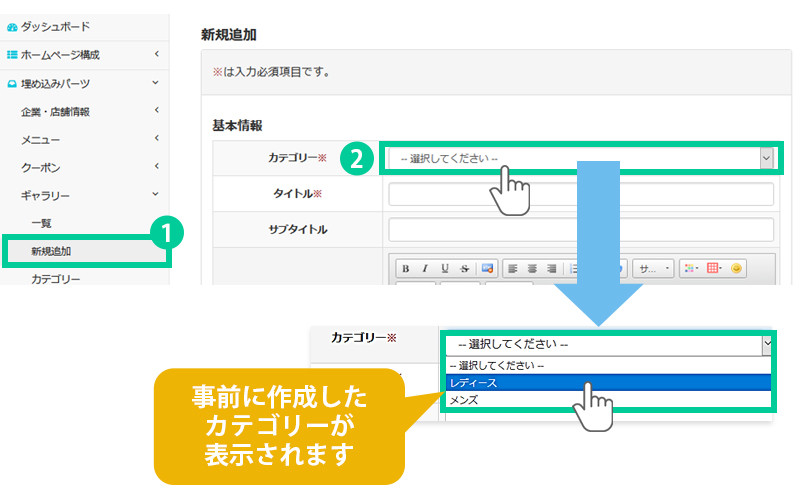Open the table insert dropdown
The height and width of the screenshot is (500, 800).
point(715,269)
